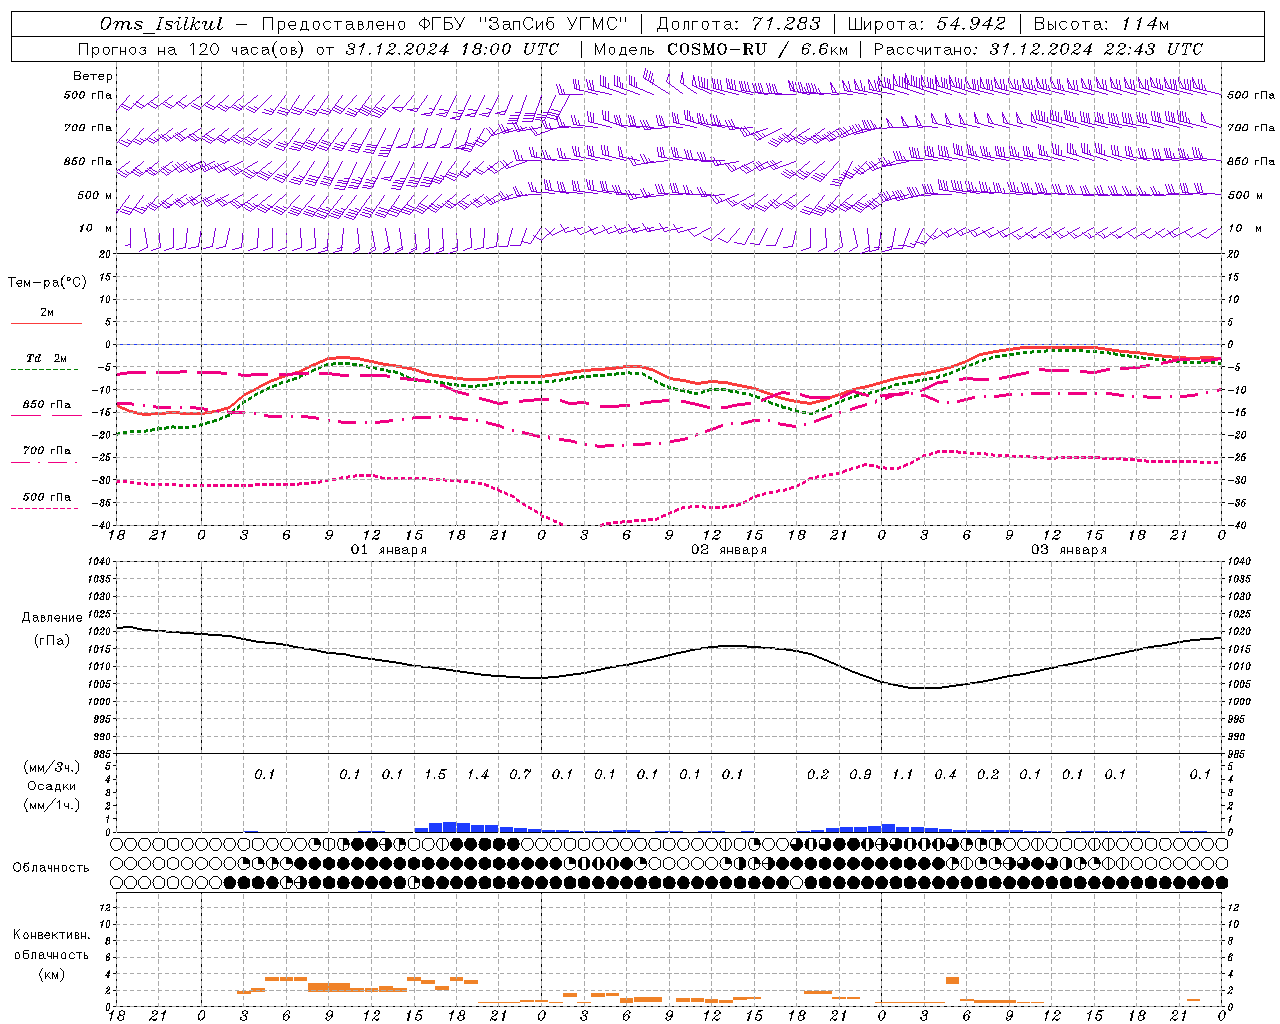Click the Тем-ра(°C) panel label
The height and width of the screenshot is (1024, 1280).
tap(47, 283)
